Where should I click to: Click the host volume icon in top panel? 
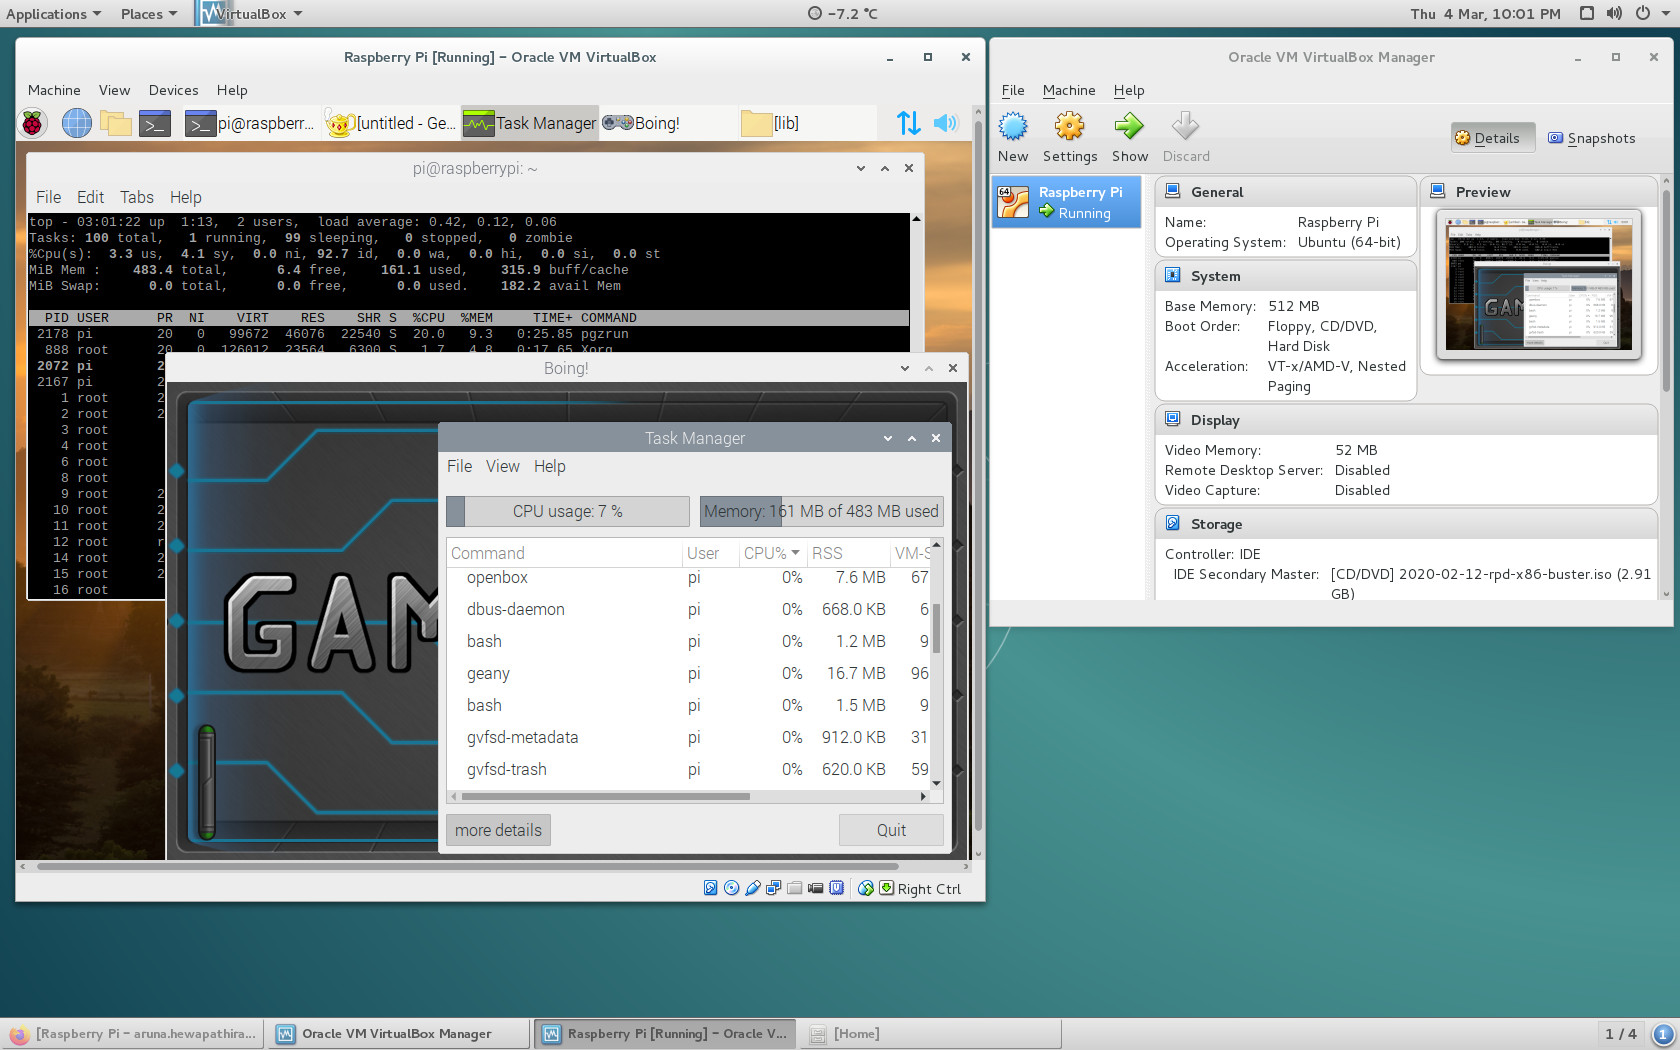tap(1614, 13)
